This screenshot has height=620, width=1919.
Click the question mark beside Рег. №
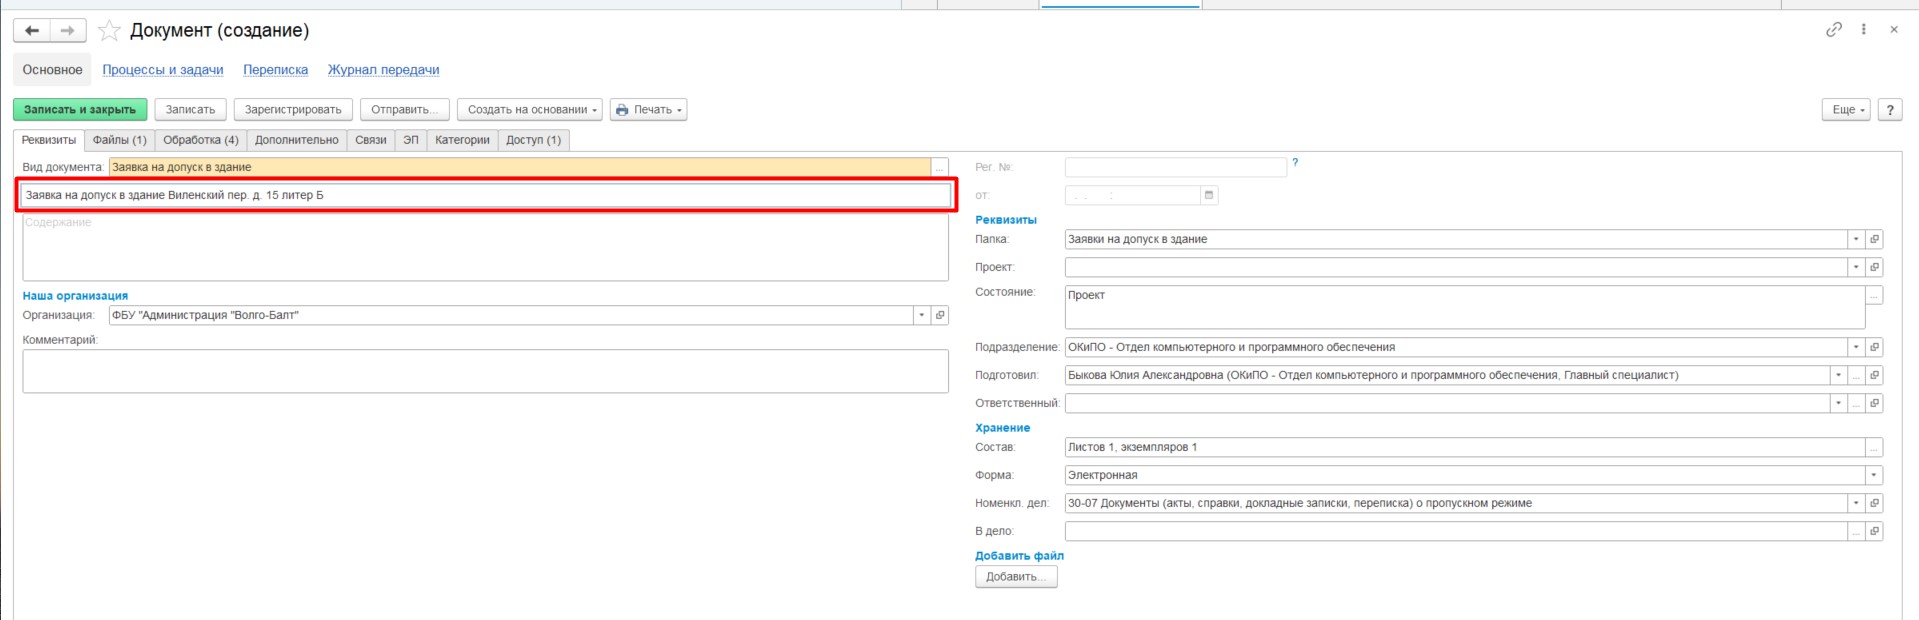(x=1295, y=162)
